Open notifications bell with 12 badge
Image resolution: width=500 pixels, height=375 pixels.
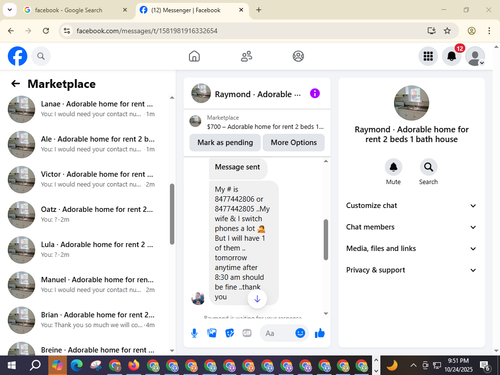[x=452, y=56]
